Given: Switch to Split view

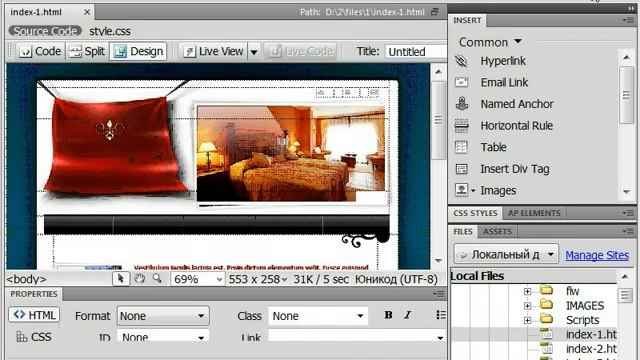Looking at the screenshot, I should click(87, 51).
